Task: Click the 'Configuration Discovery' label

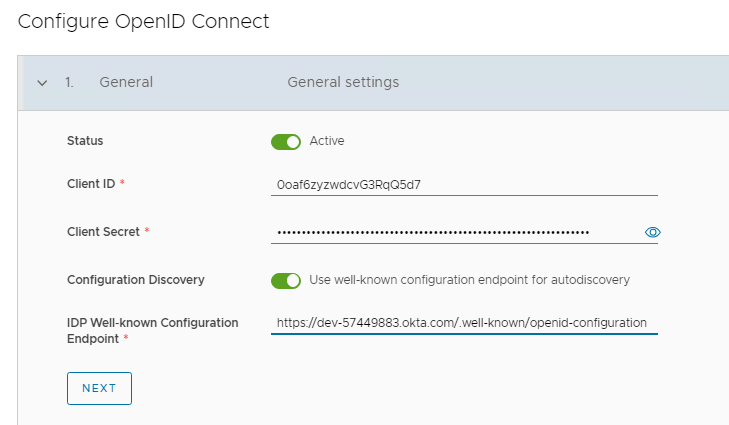Action: (x=135, y=280)
